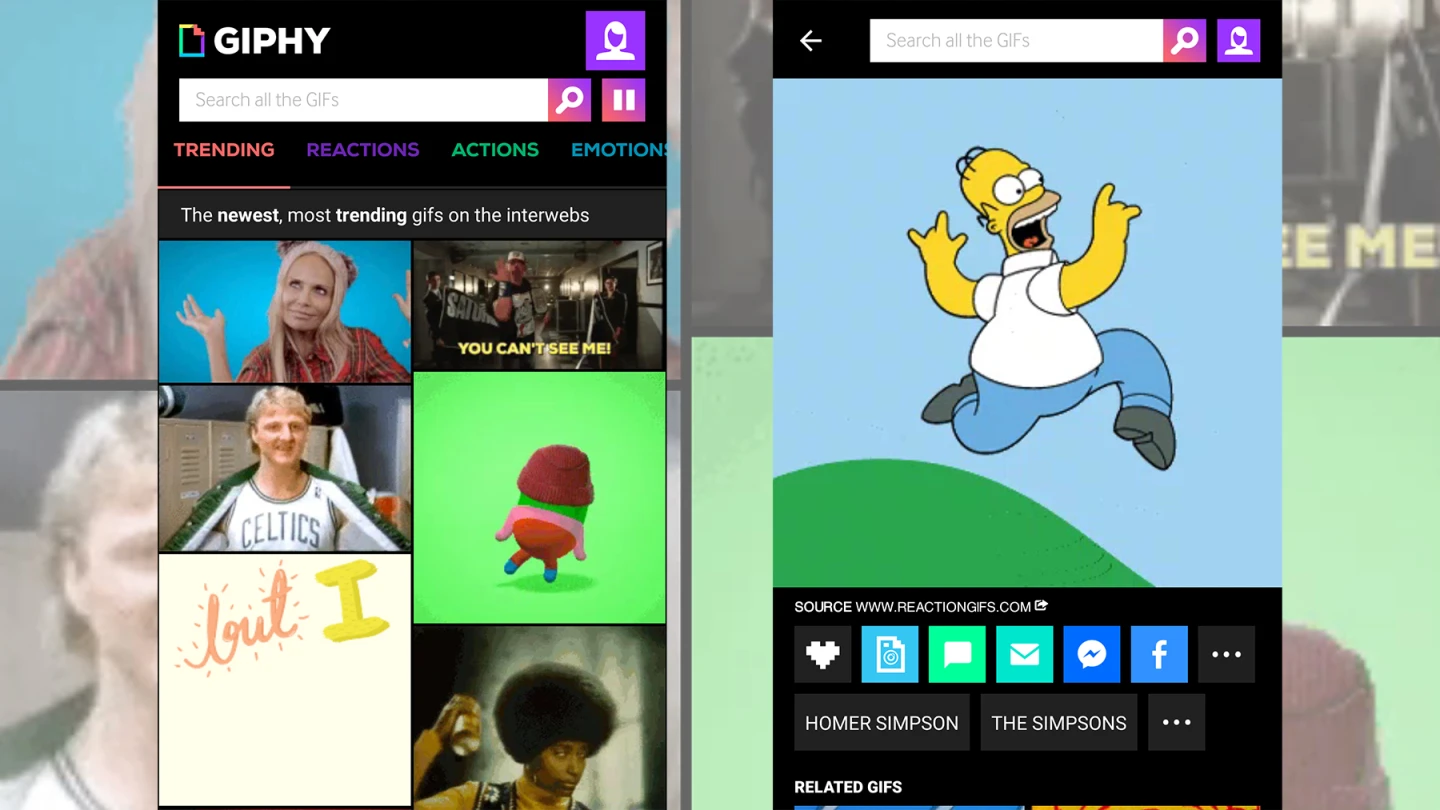This screenshot has width=1440, height=810.
Task: Click the RELATED GIFS heading
Action: [x=848, y=787]
